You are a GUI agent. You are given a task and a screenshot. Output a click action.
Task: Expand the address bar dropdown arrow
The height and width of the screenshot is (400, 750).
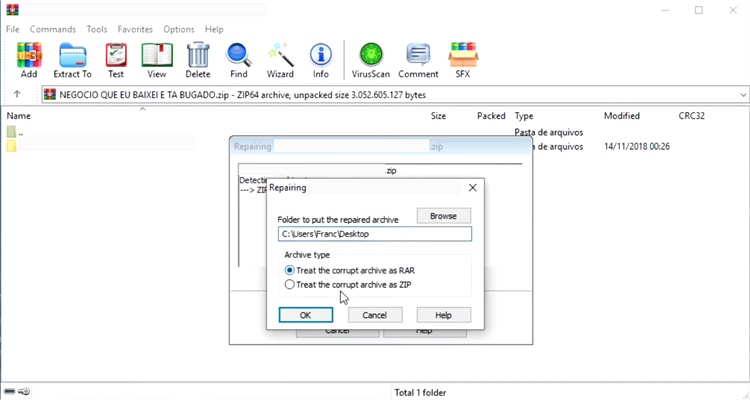click(x=743, y=95)
